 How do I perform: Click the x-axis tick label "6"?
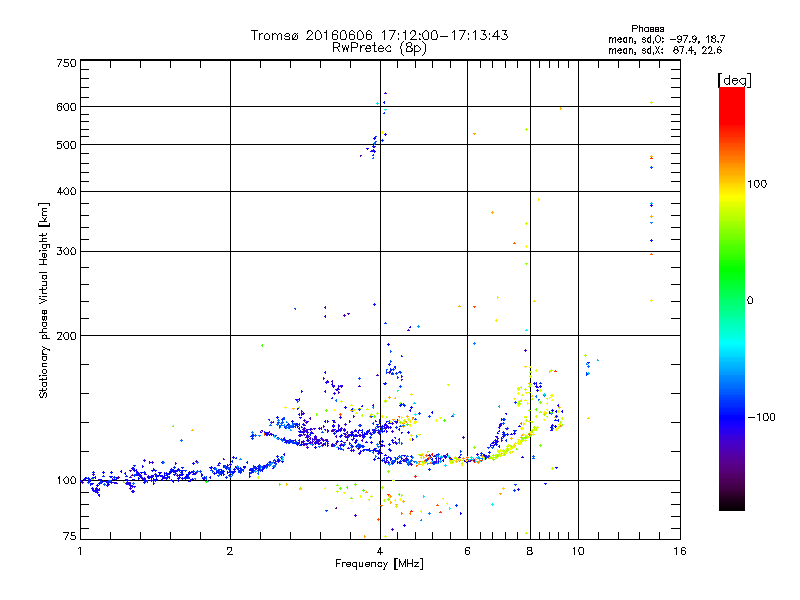tap(467, 551)
